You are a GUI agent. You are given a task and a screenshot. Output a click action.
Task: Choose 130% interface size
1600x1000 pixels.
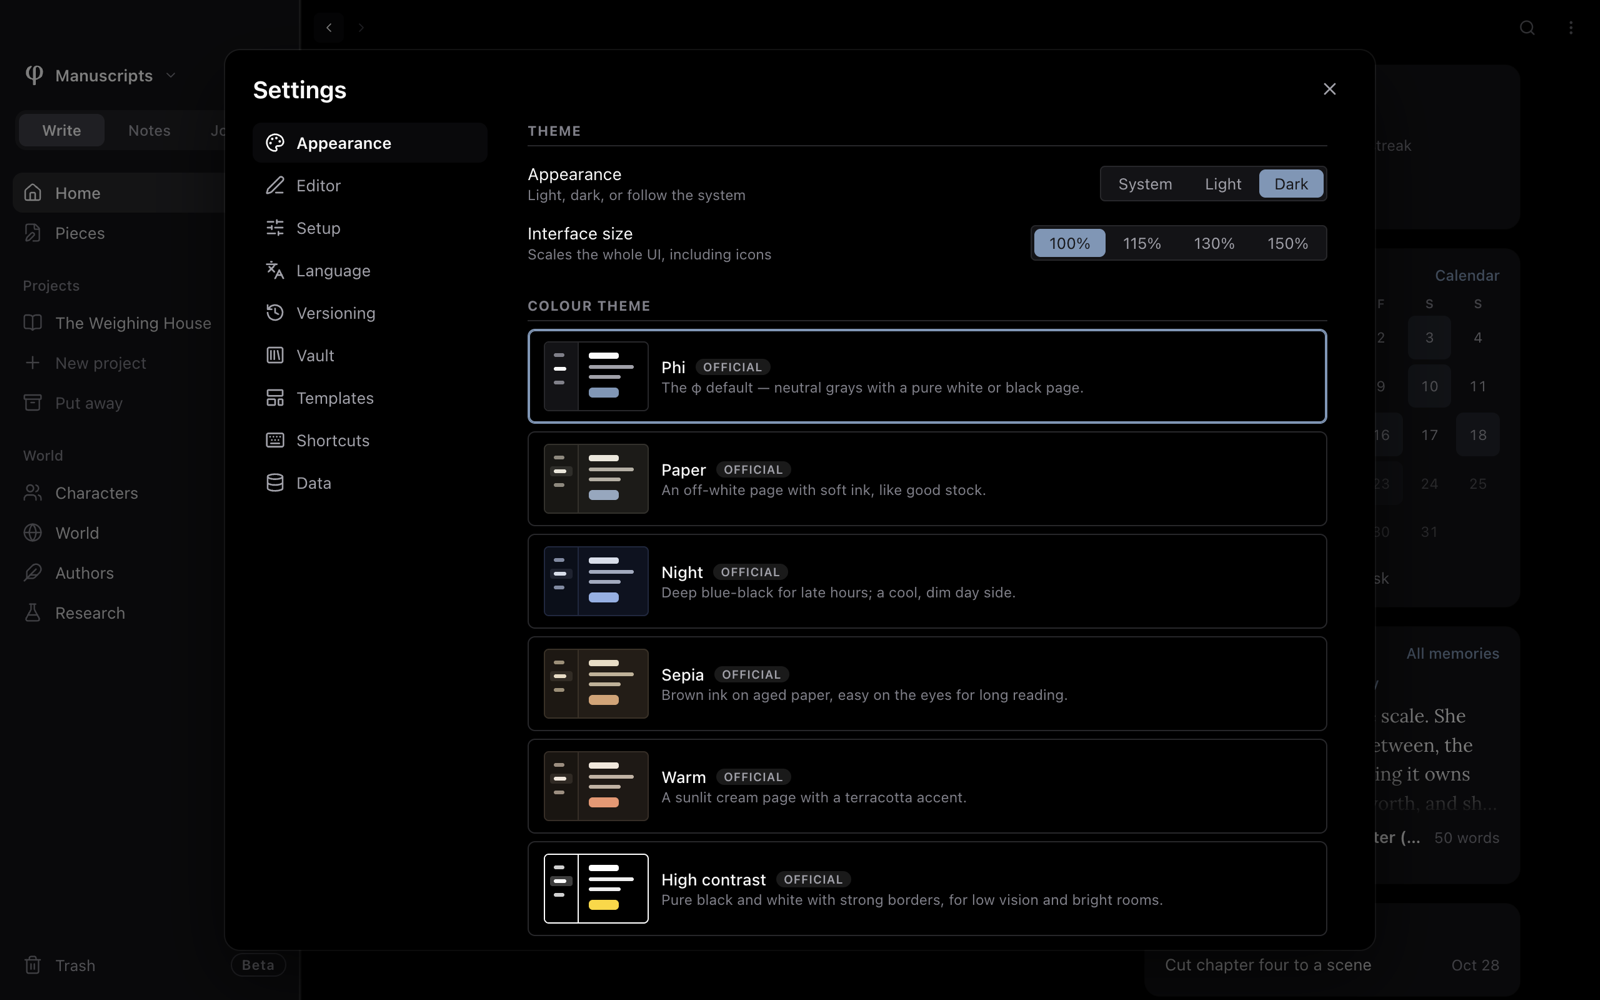coord(1214,243)
